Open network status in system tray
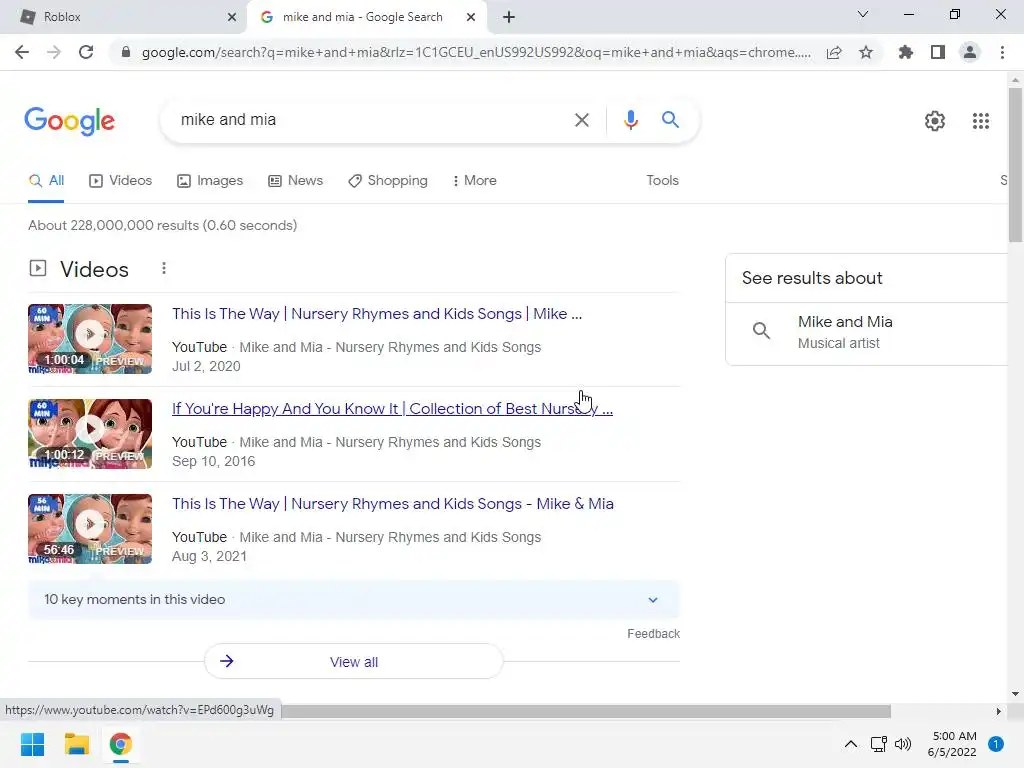 click(878, 744)
